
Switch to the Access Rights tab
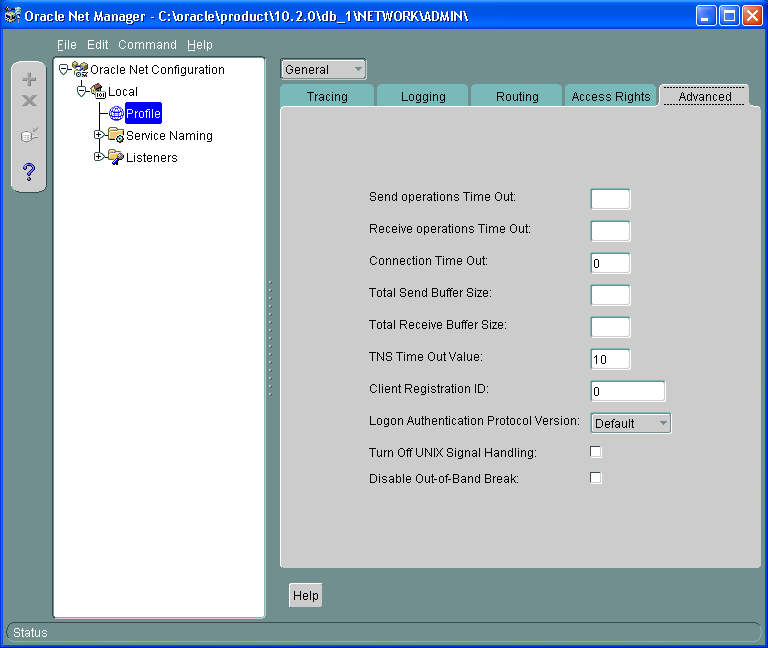click(x=611, y=96)
